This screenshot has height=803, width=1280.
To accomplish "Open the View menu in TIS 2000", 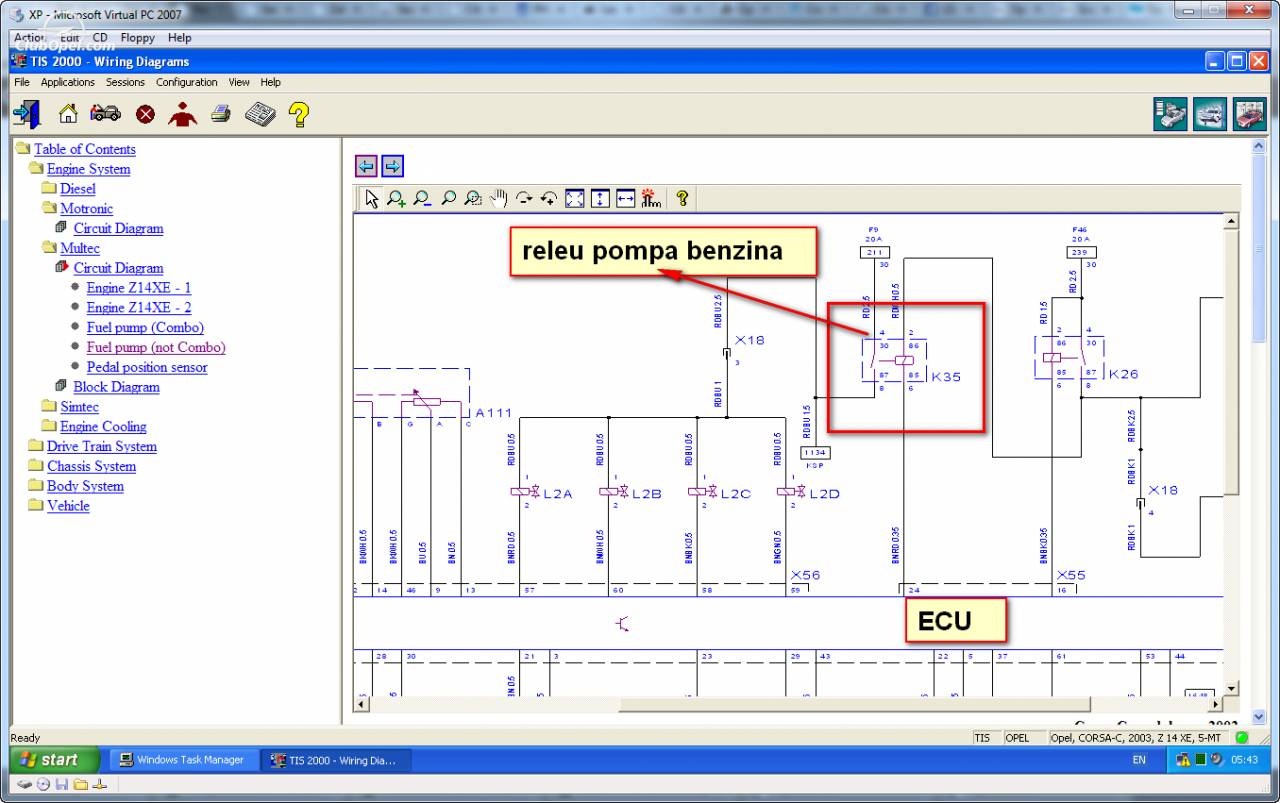I will click(x=239, y=82).
